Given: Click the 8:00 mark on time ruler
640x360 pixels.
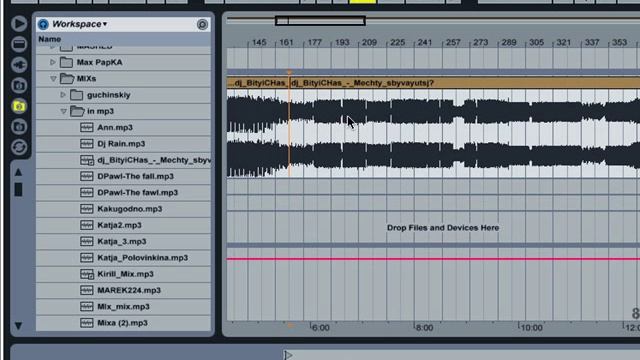Looking at the screenshot, I should click(x=424, y=328).
